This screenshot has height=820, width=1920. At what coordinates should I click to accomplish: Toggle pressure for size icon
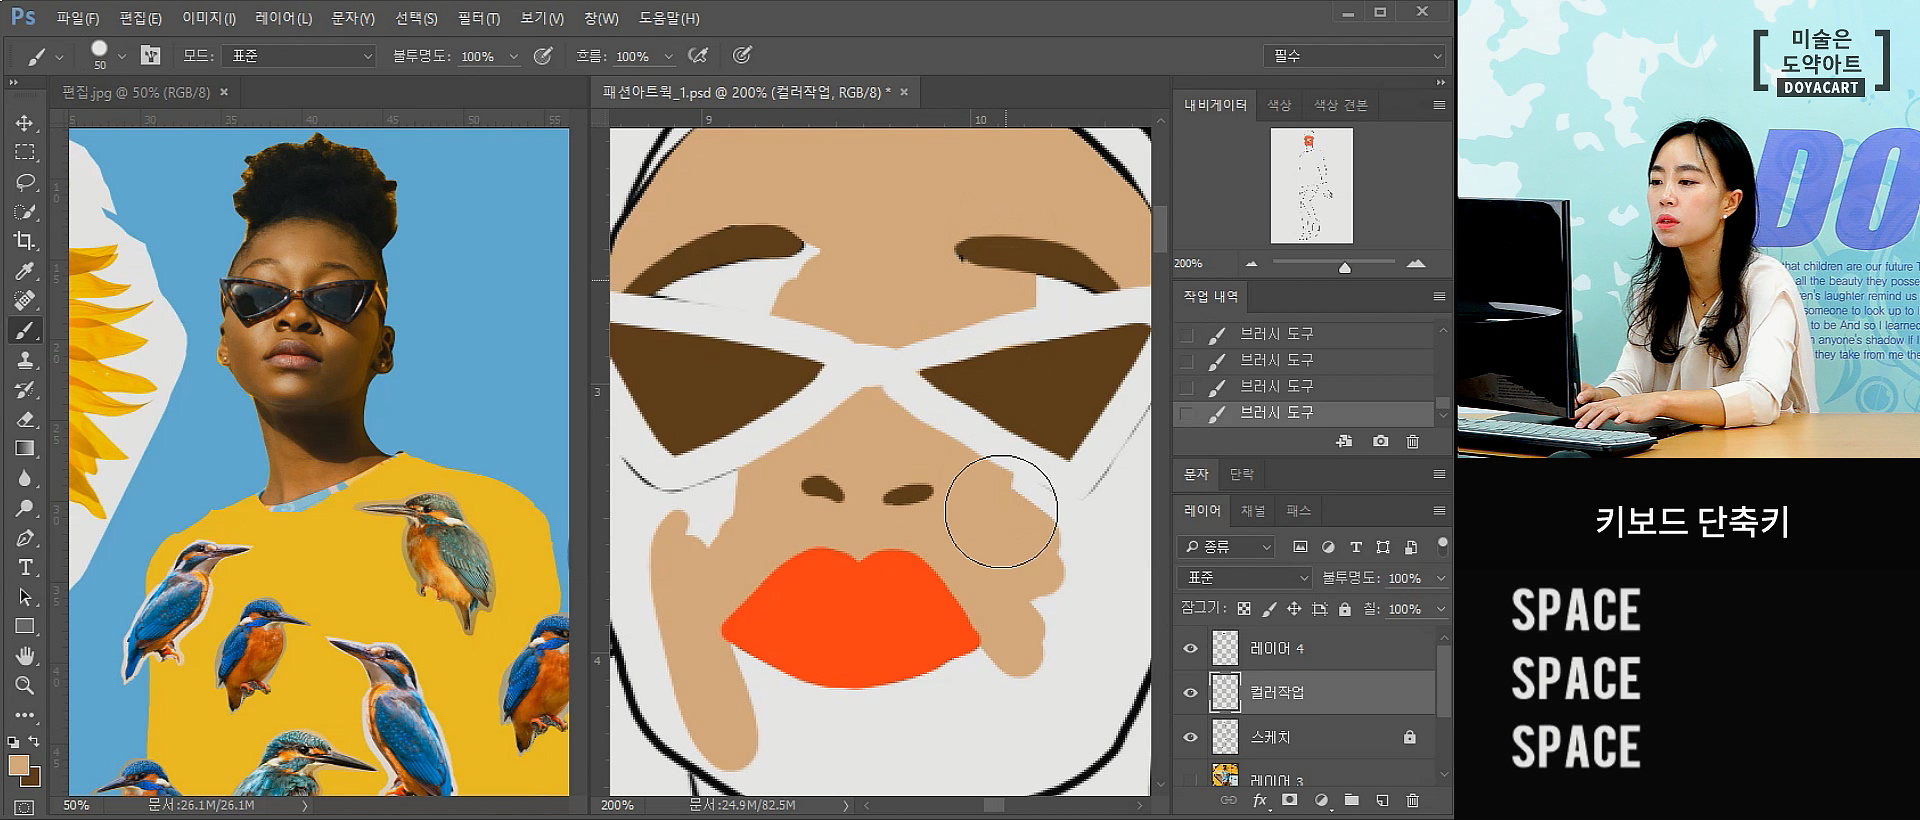[742, 55]
